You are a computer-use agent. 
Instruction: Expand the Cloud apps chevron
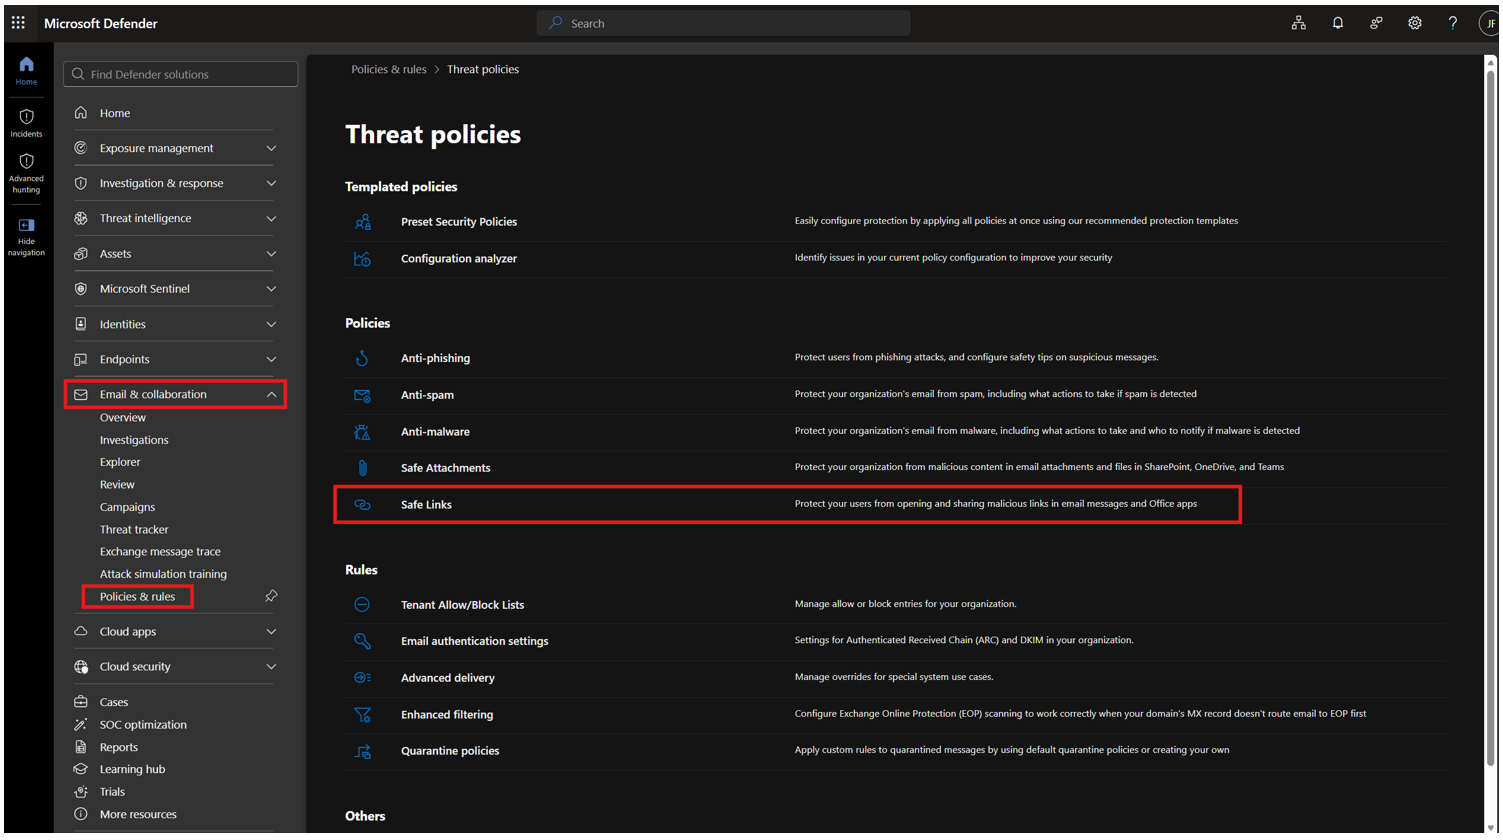pyautogui.click(x=271, y=632)
